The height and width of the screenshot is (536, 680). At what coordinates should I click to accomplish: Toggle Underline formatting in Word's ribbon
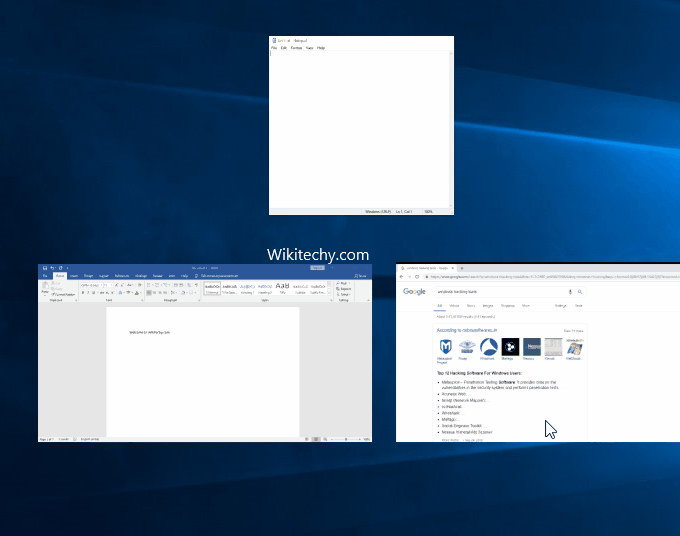(93, 293)
